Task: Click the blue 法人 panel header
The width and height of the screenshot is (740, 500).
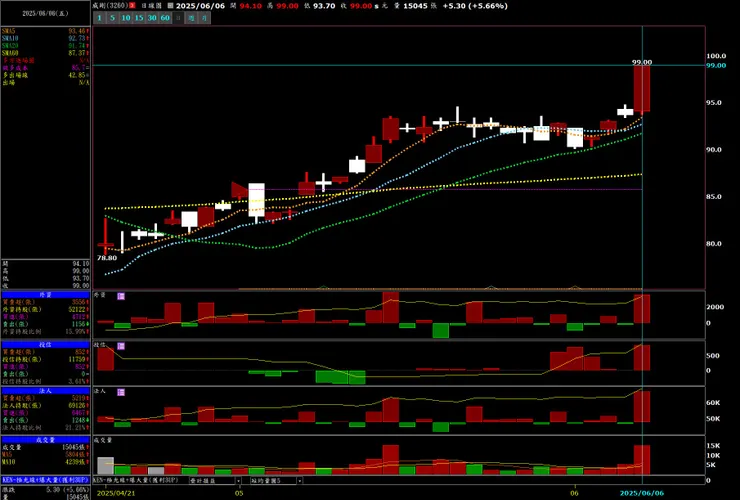Action: pos(45,391)
